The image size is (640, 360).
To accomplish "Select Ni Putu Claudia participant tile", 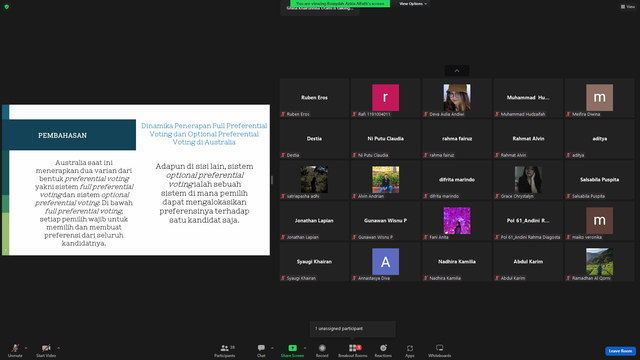I will pos(385,139).
